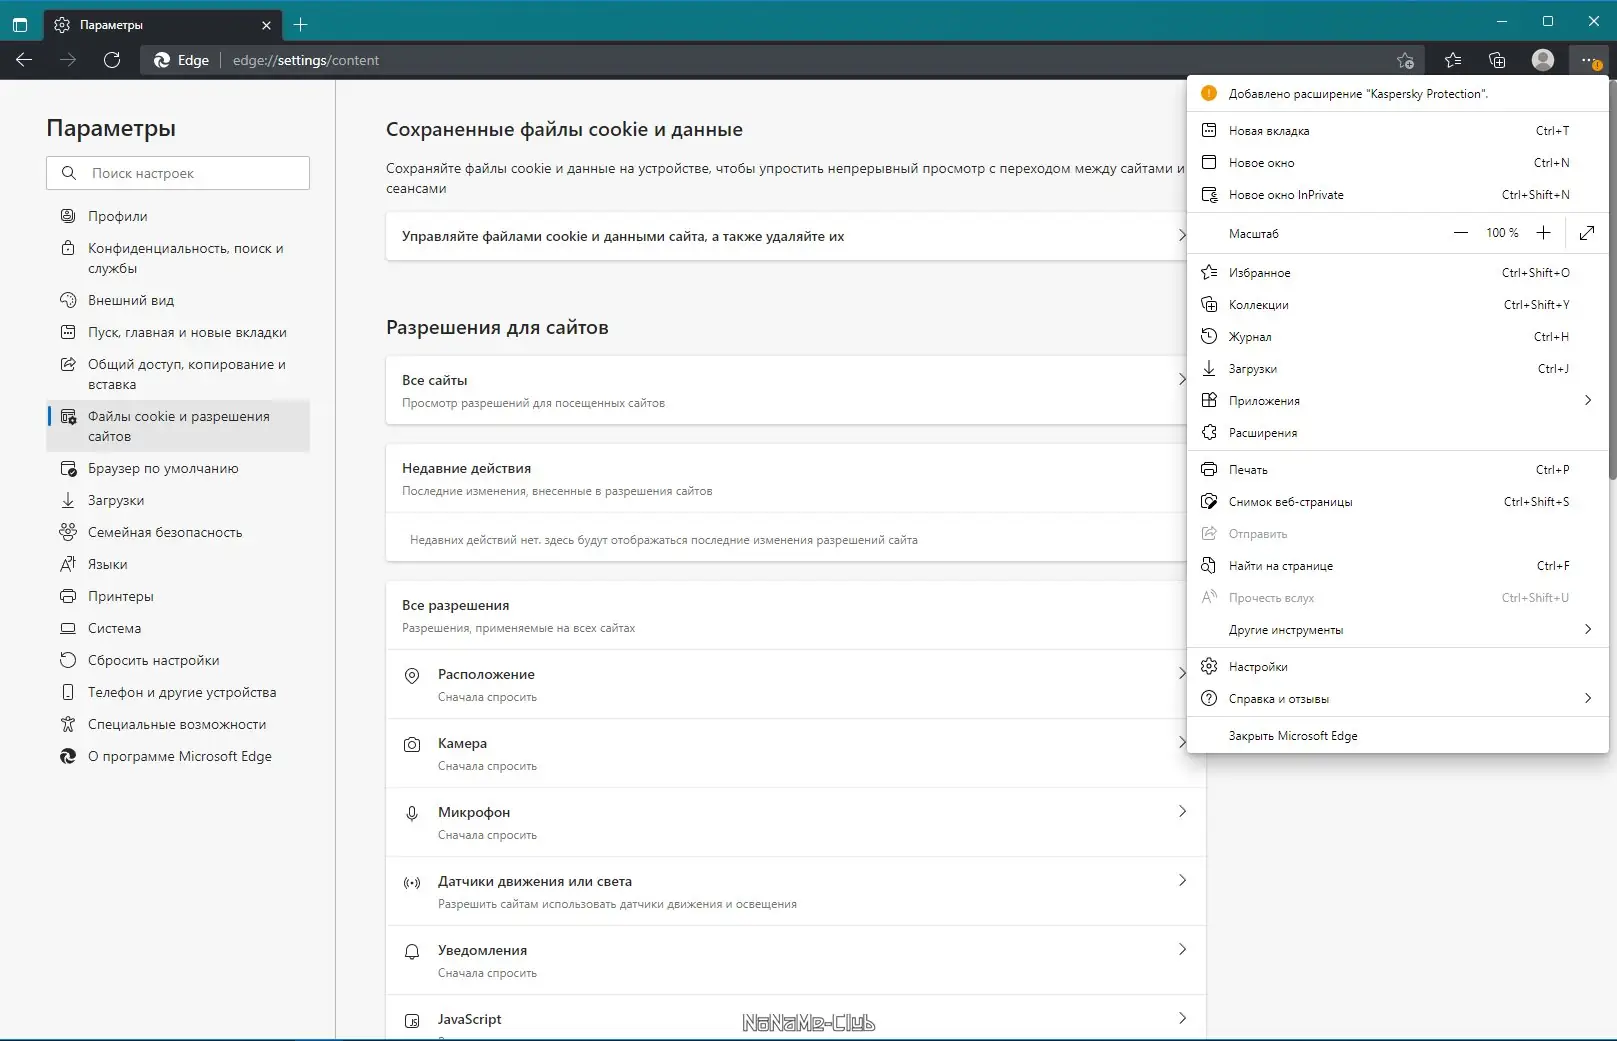
Task: Open Конфиденциальность, поиск и службы settings
Action: pyautogui.click(x=178, y=258)
